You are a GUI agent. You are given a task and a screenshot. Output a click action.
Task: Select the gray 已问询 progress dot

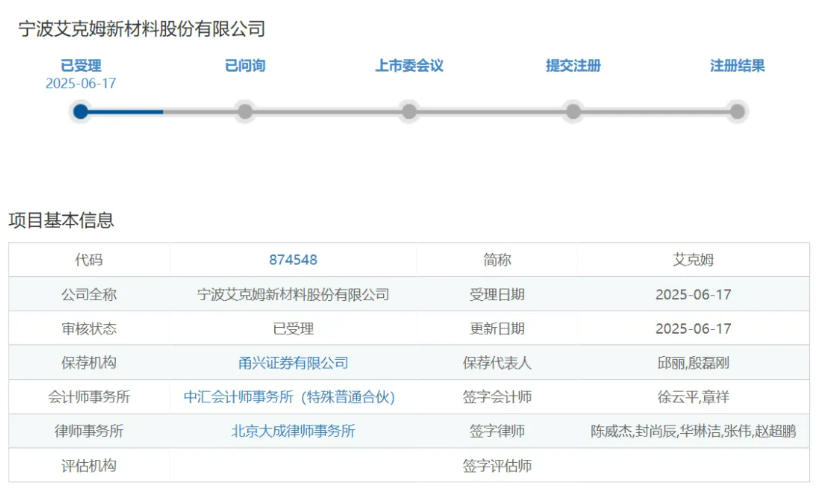point(245,112)
